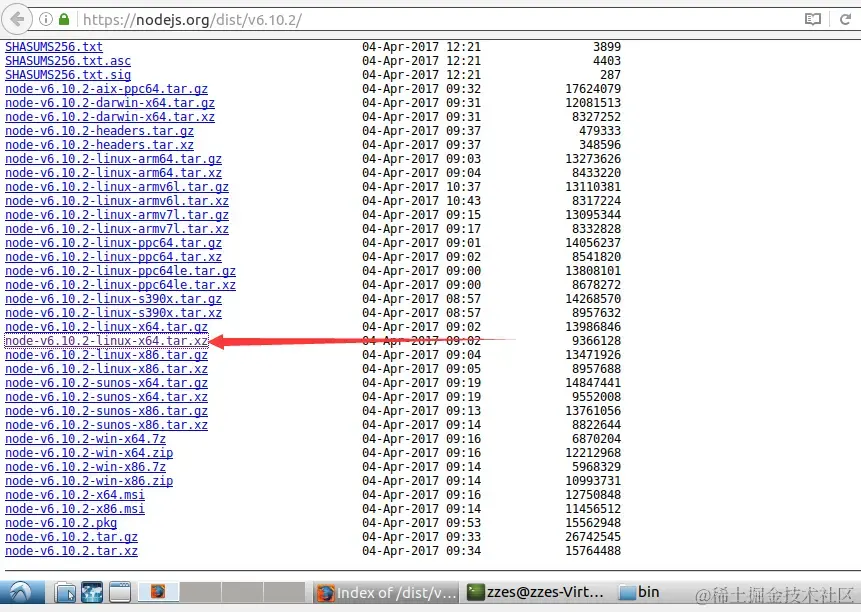Image resolution: width=861 pixels, height=612 pixels.
Task: Click file size 9366128 in listing
Action: [596, 341]
